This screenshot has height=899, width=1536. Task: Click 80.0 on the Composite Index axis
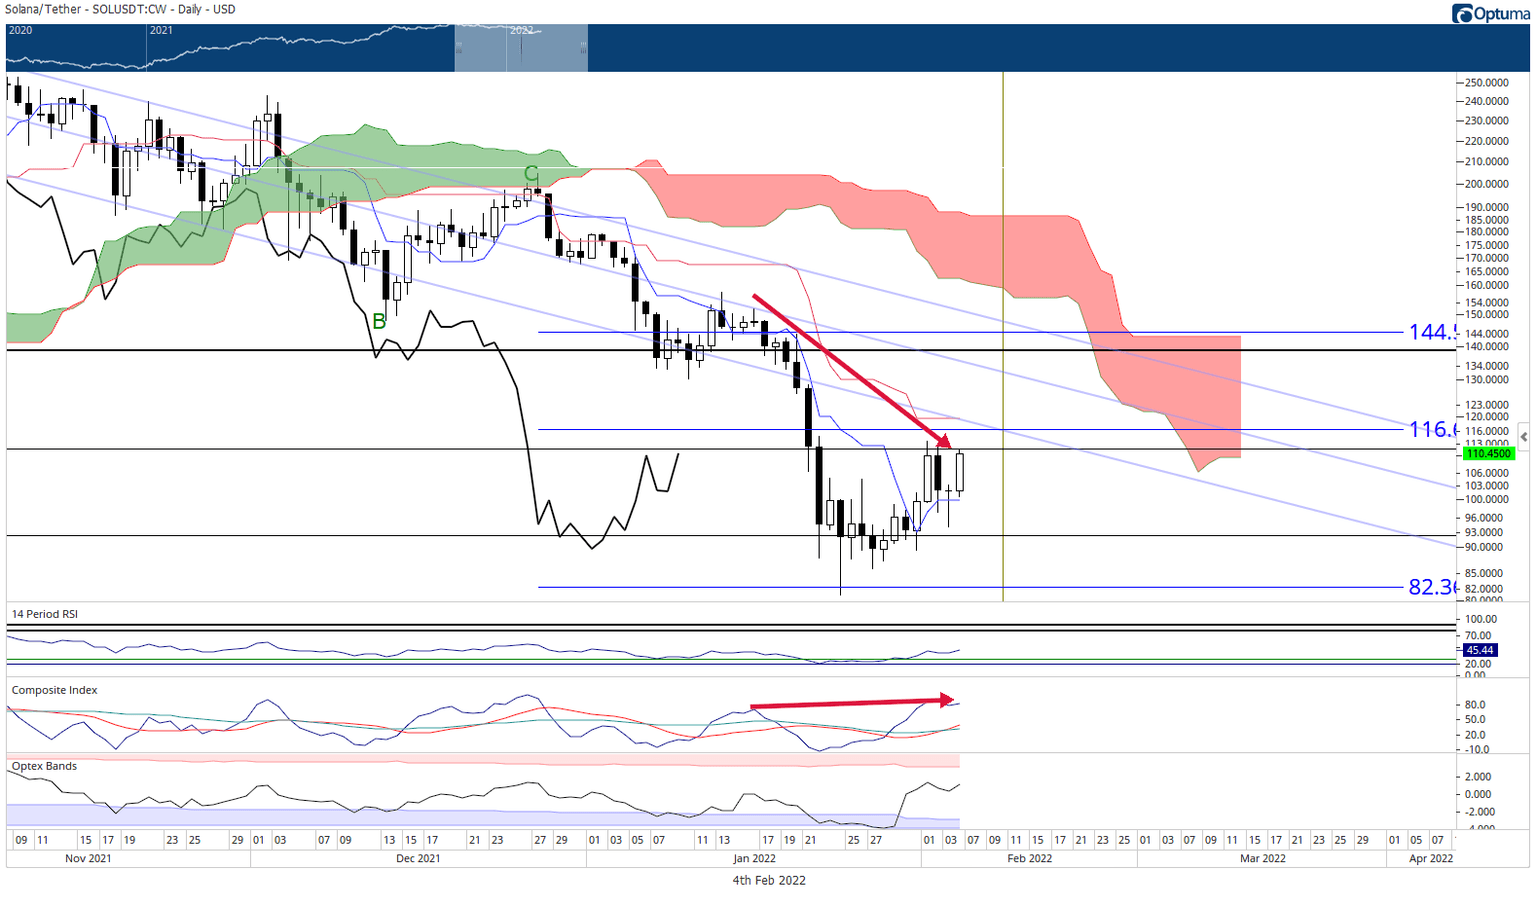(1476, 705)
